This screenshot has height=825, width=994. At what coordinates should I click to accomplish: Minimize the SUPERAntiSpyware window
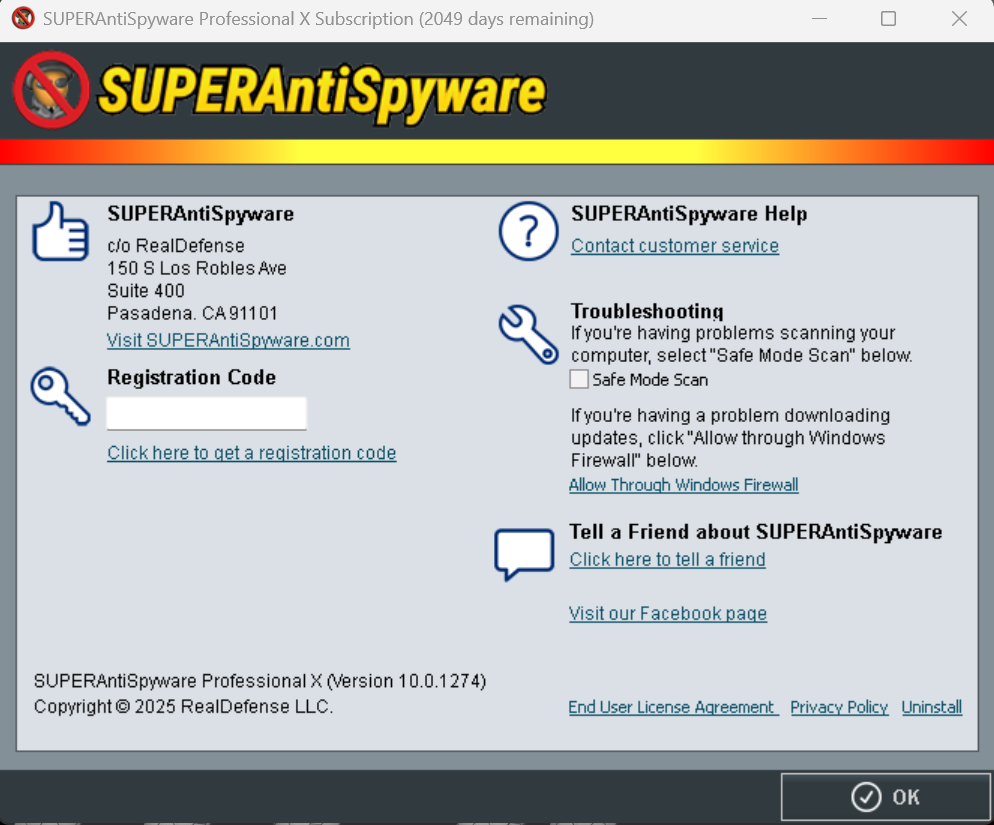819,19
